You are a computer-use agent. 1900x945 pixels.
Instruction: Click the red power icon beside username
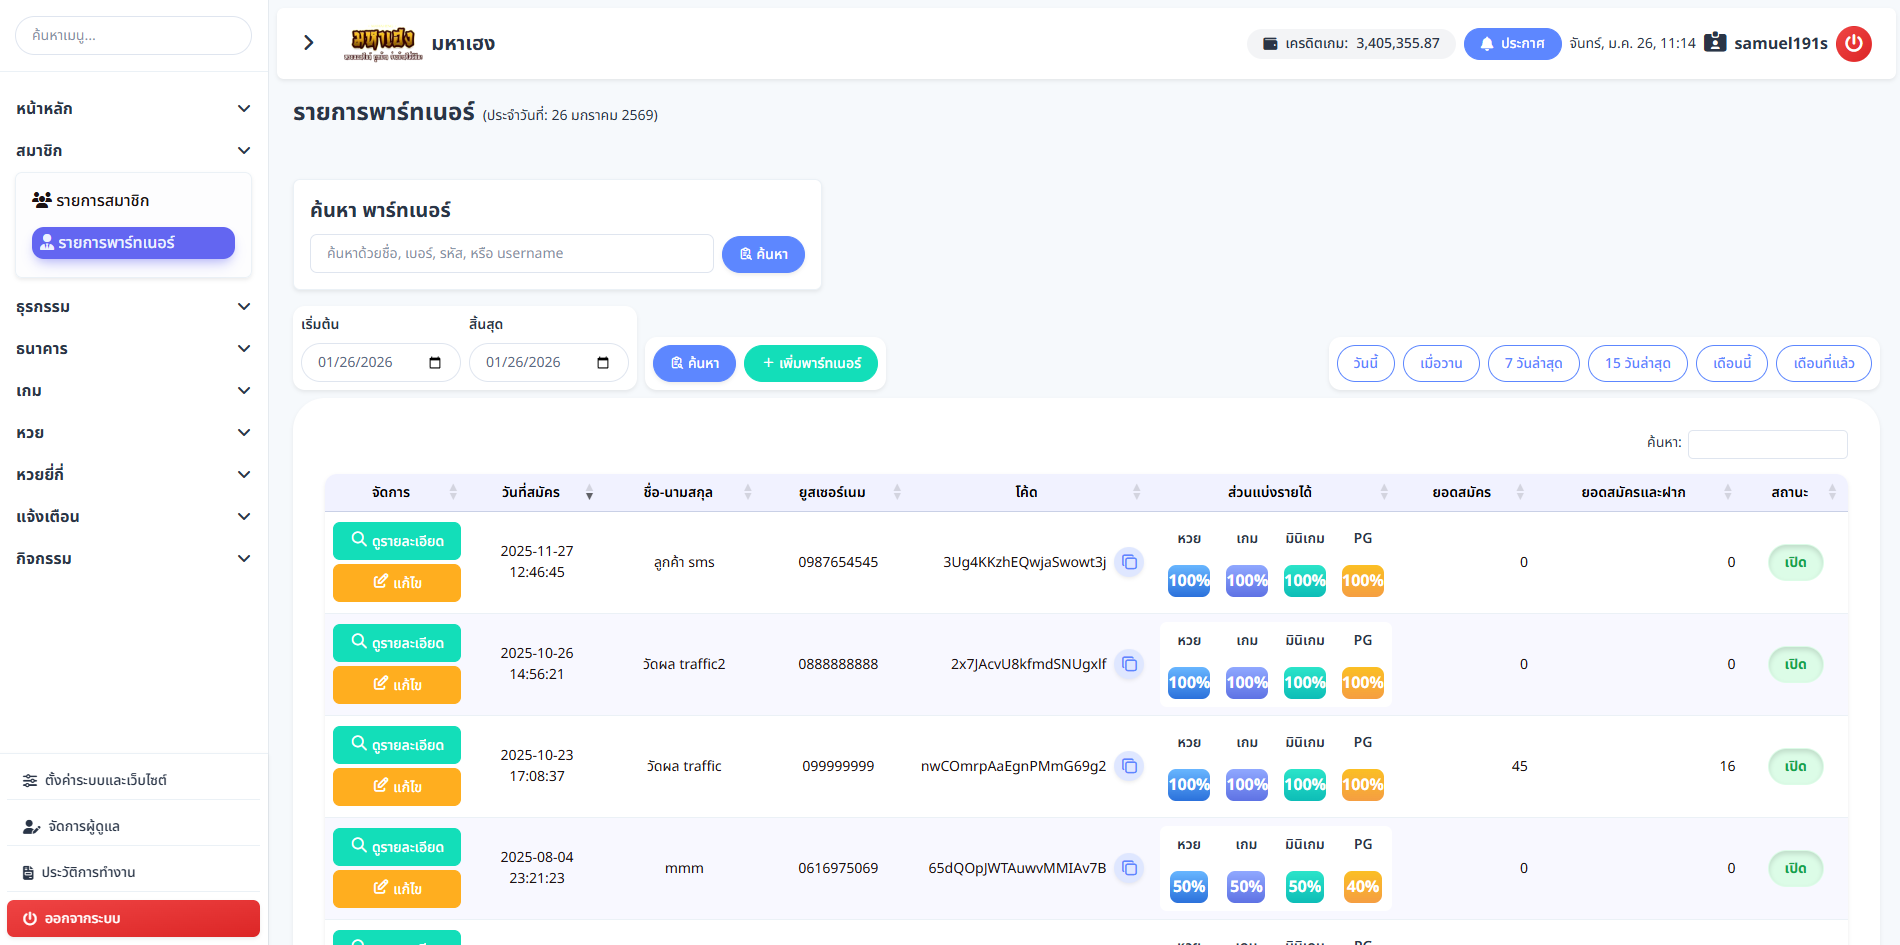1853,44
